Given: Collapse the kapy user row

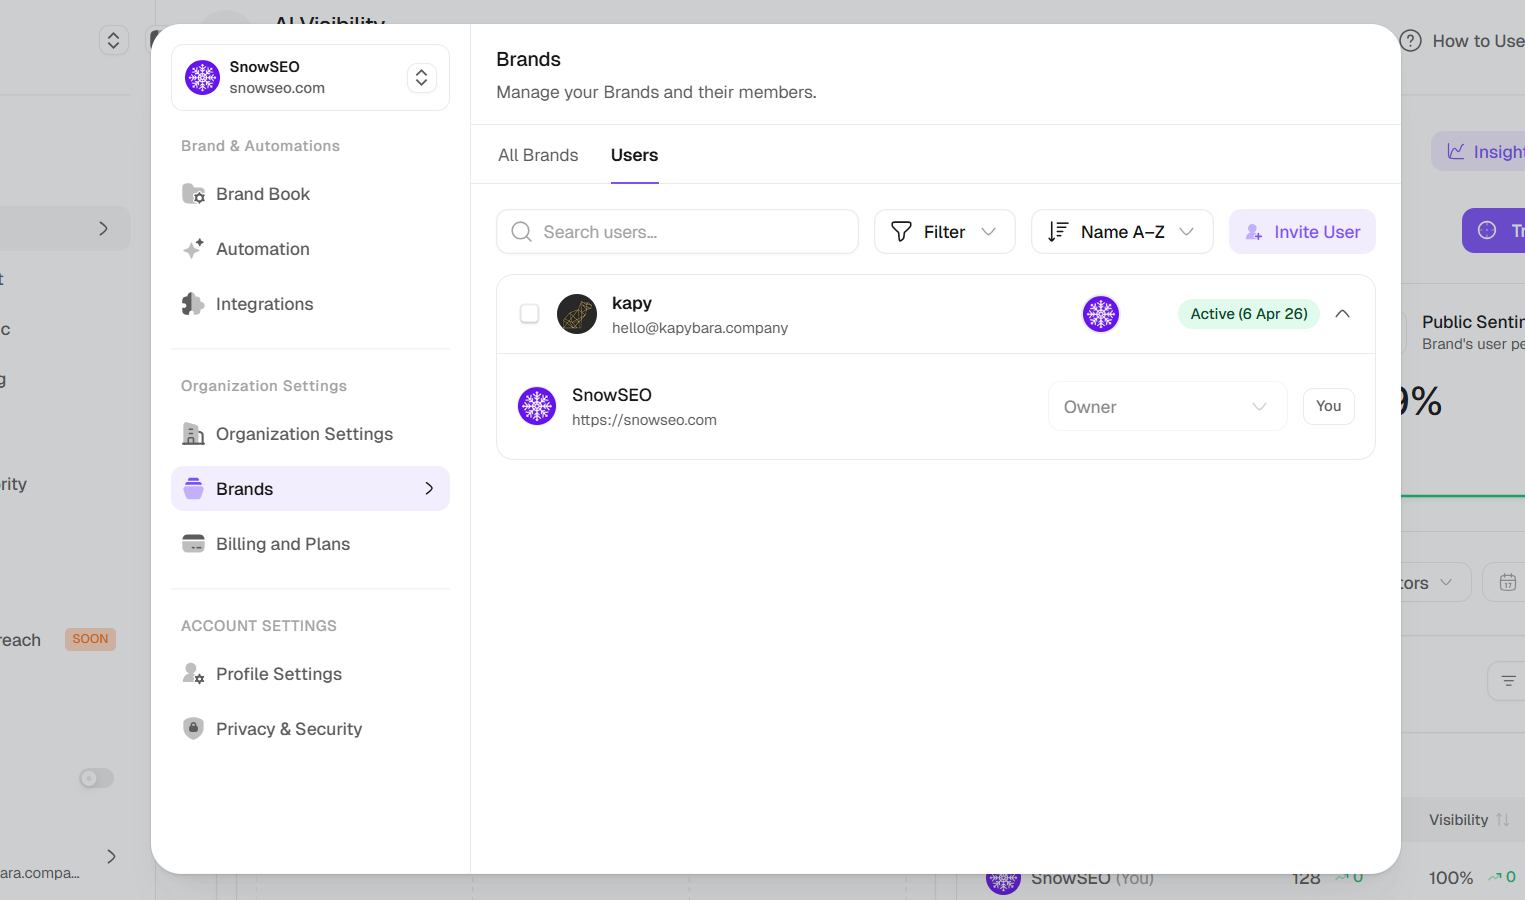Looking at the screenshot, I should tap(1343, 313).
